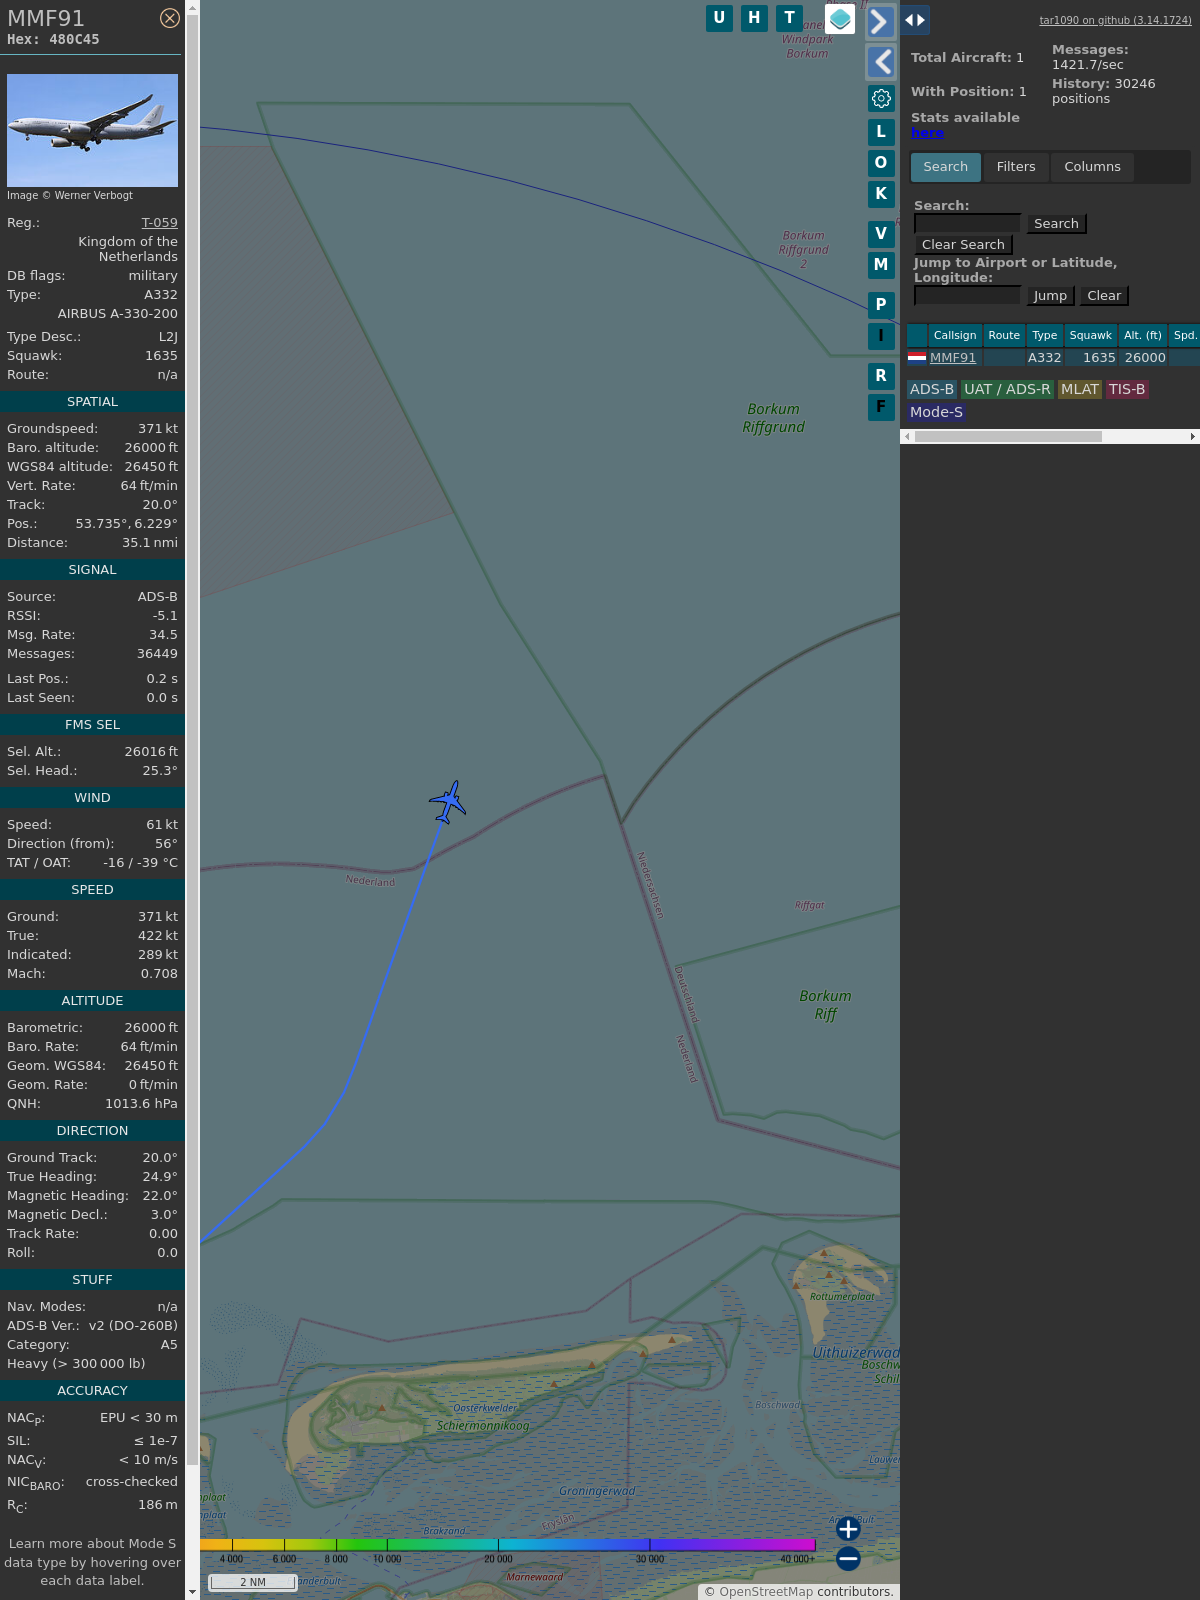1200x1600 pixels.
Task: Toggle the V map button
Action: pyautogui.click(x=881, y=234)
